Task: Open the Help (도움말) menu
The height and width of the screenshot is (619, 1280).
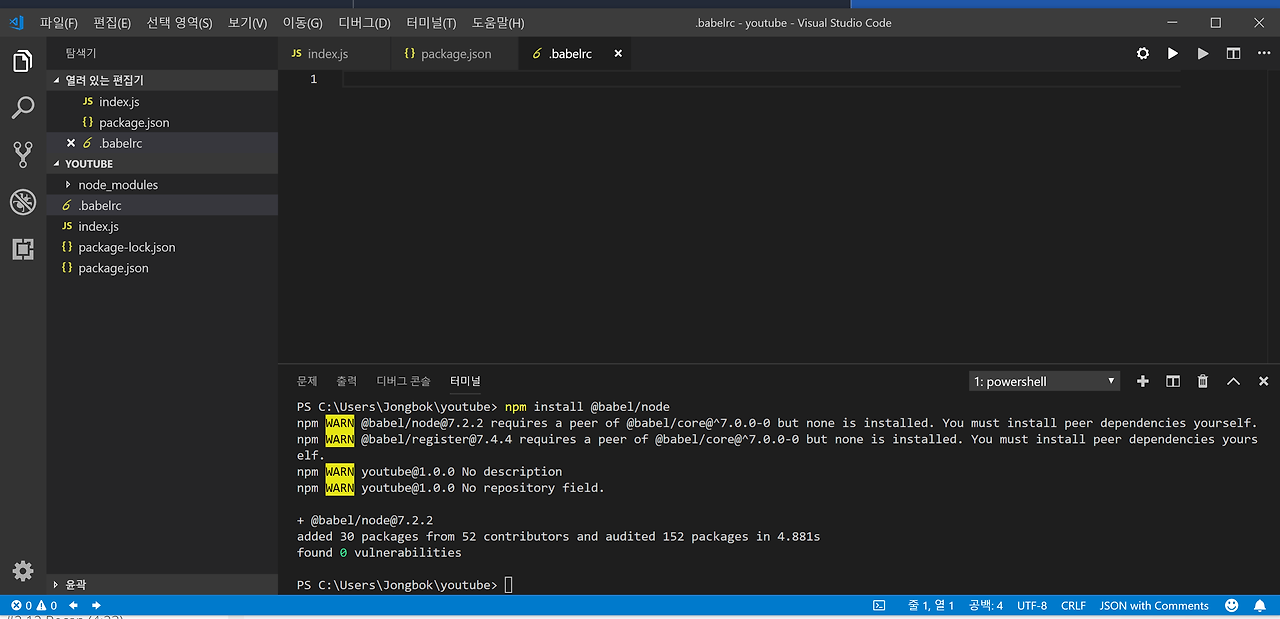Action: click(x=498, y=23)
